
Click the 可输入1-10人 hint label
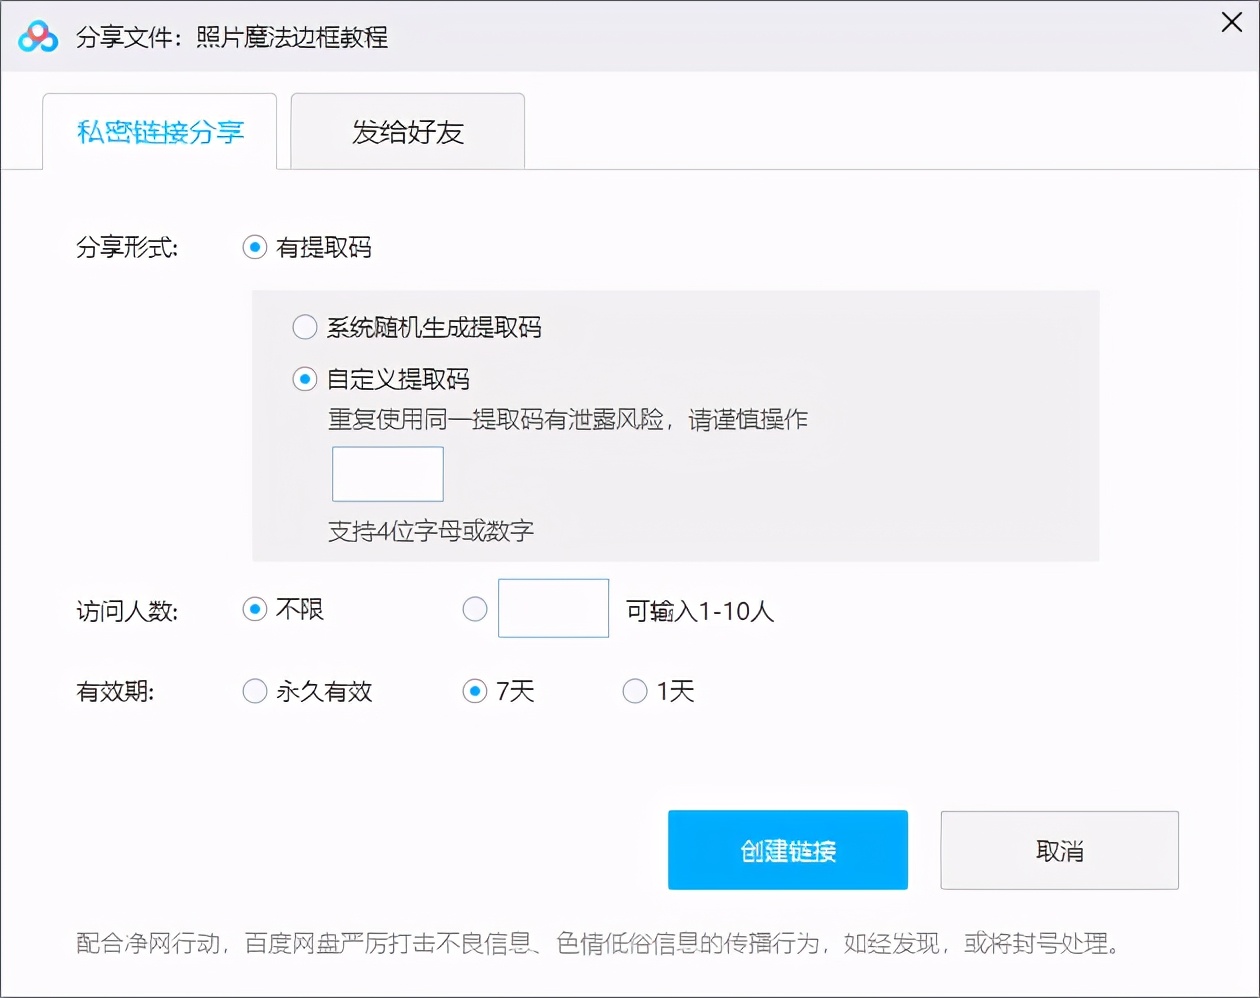[x=700, y=611]
